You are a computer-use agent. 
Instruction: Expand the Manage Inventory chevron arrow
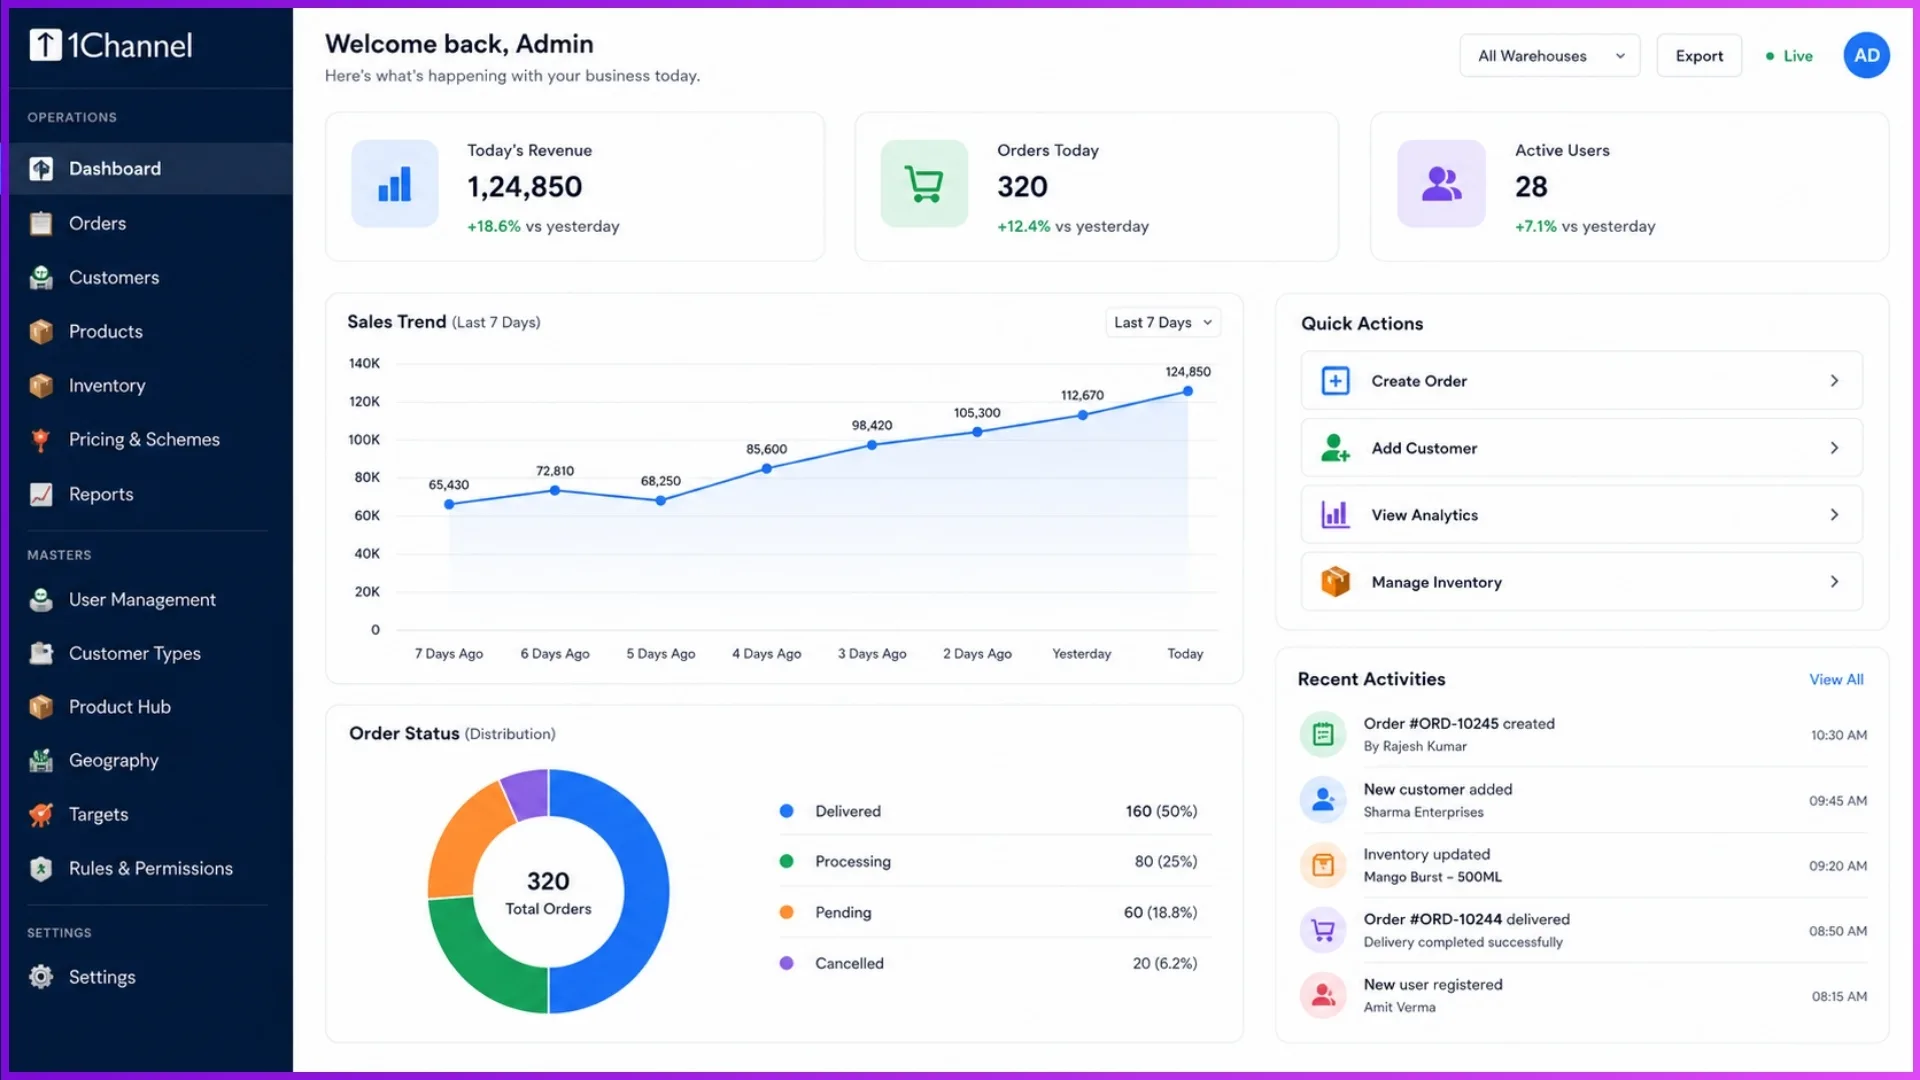[x=1834, y=582]
